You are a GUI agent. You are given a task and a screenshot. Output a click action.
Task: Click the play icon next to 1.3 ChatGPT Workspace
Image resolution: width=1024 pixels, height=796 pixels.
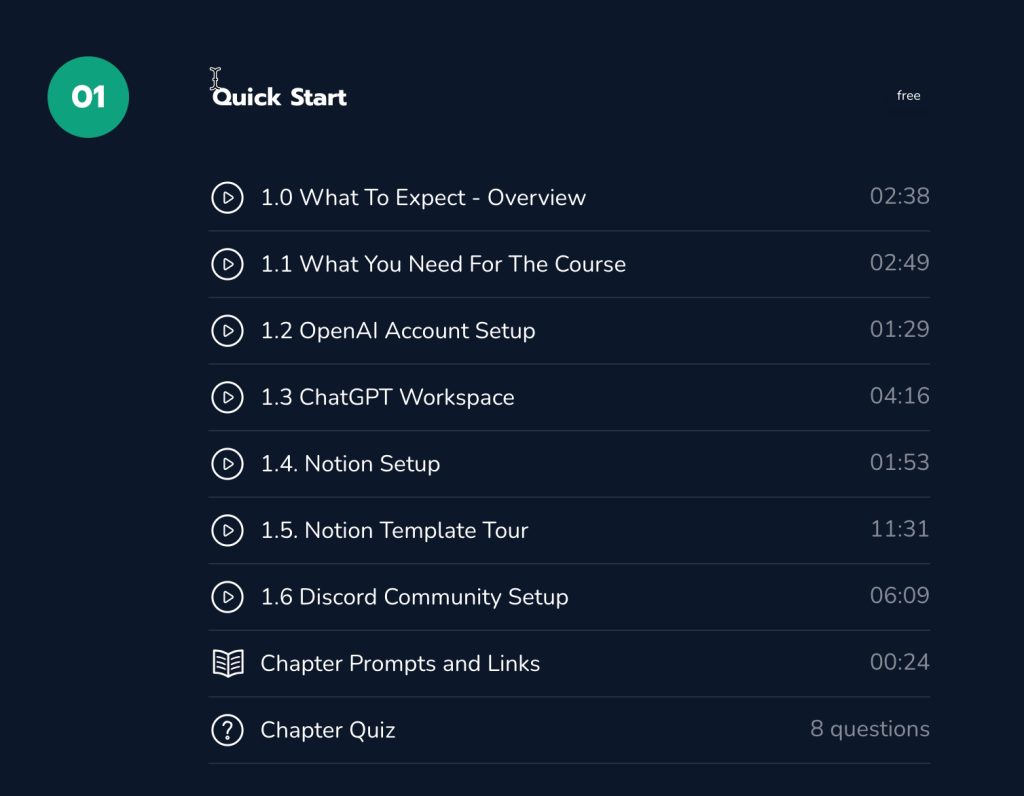[x=227, y=397]
